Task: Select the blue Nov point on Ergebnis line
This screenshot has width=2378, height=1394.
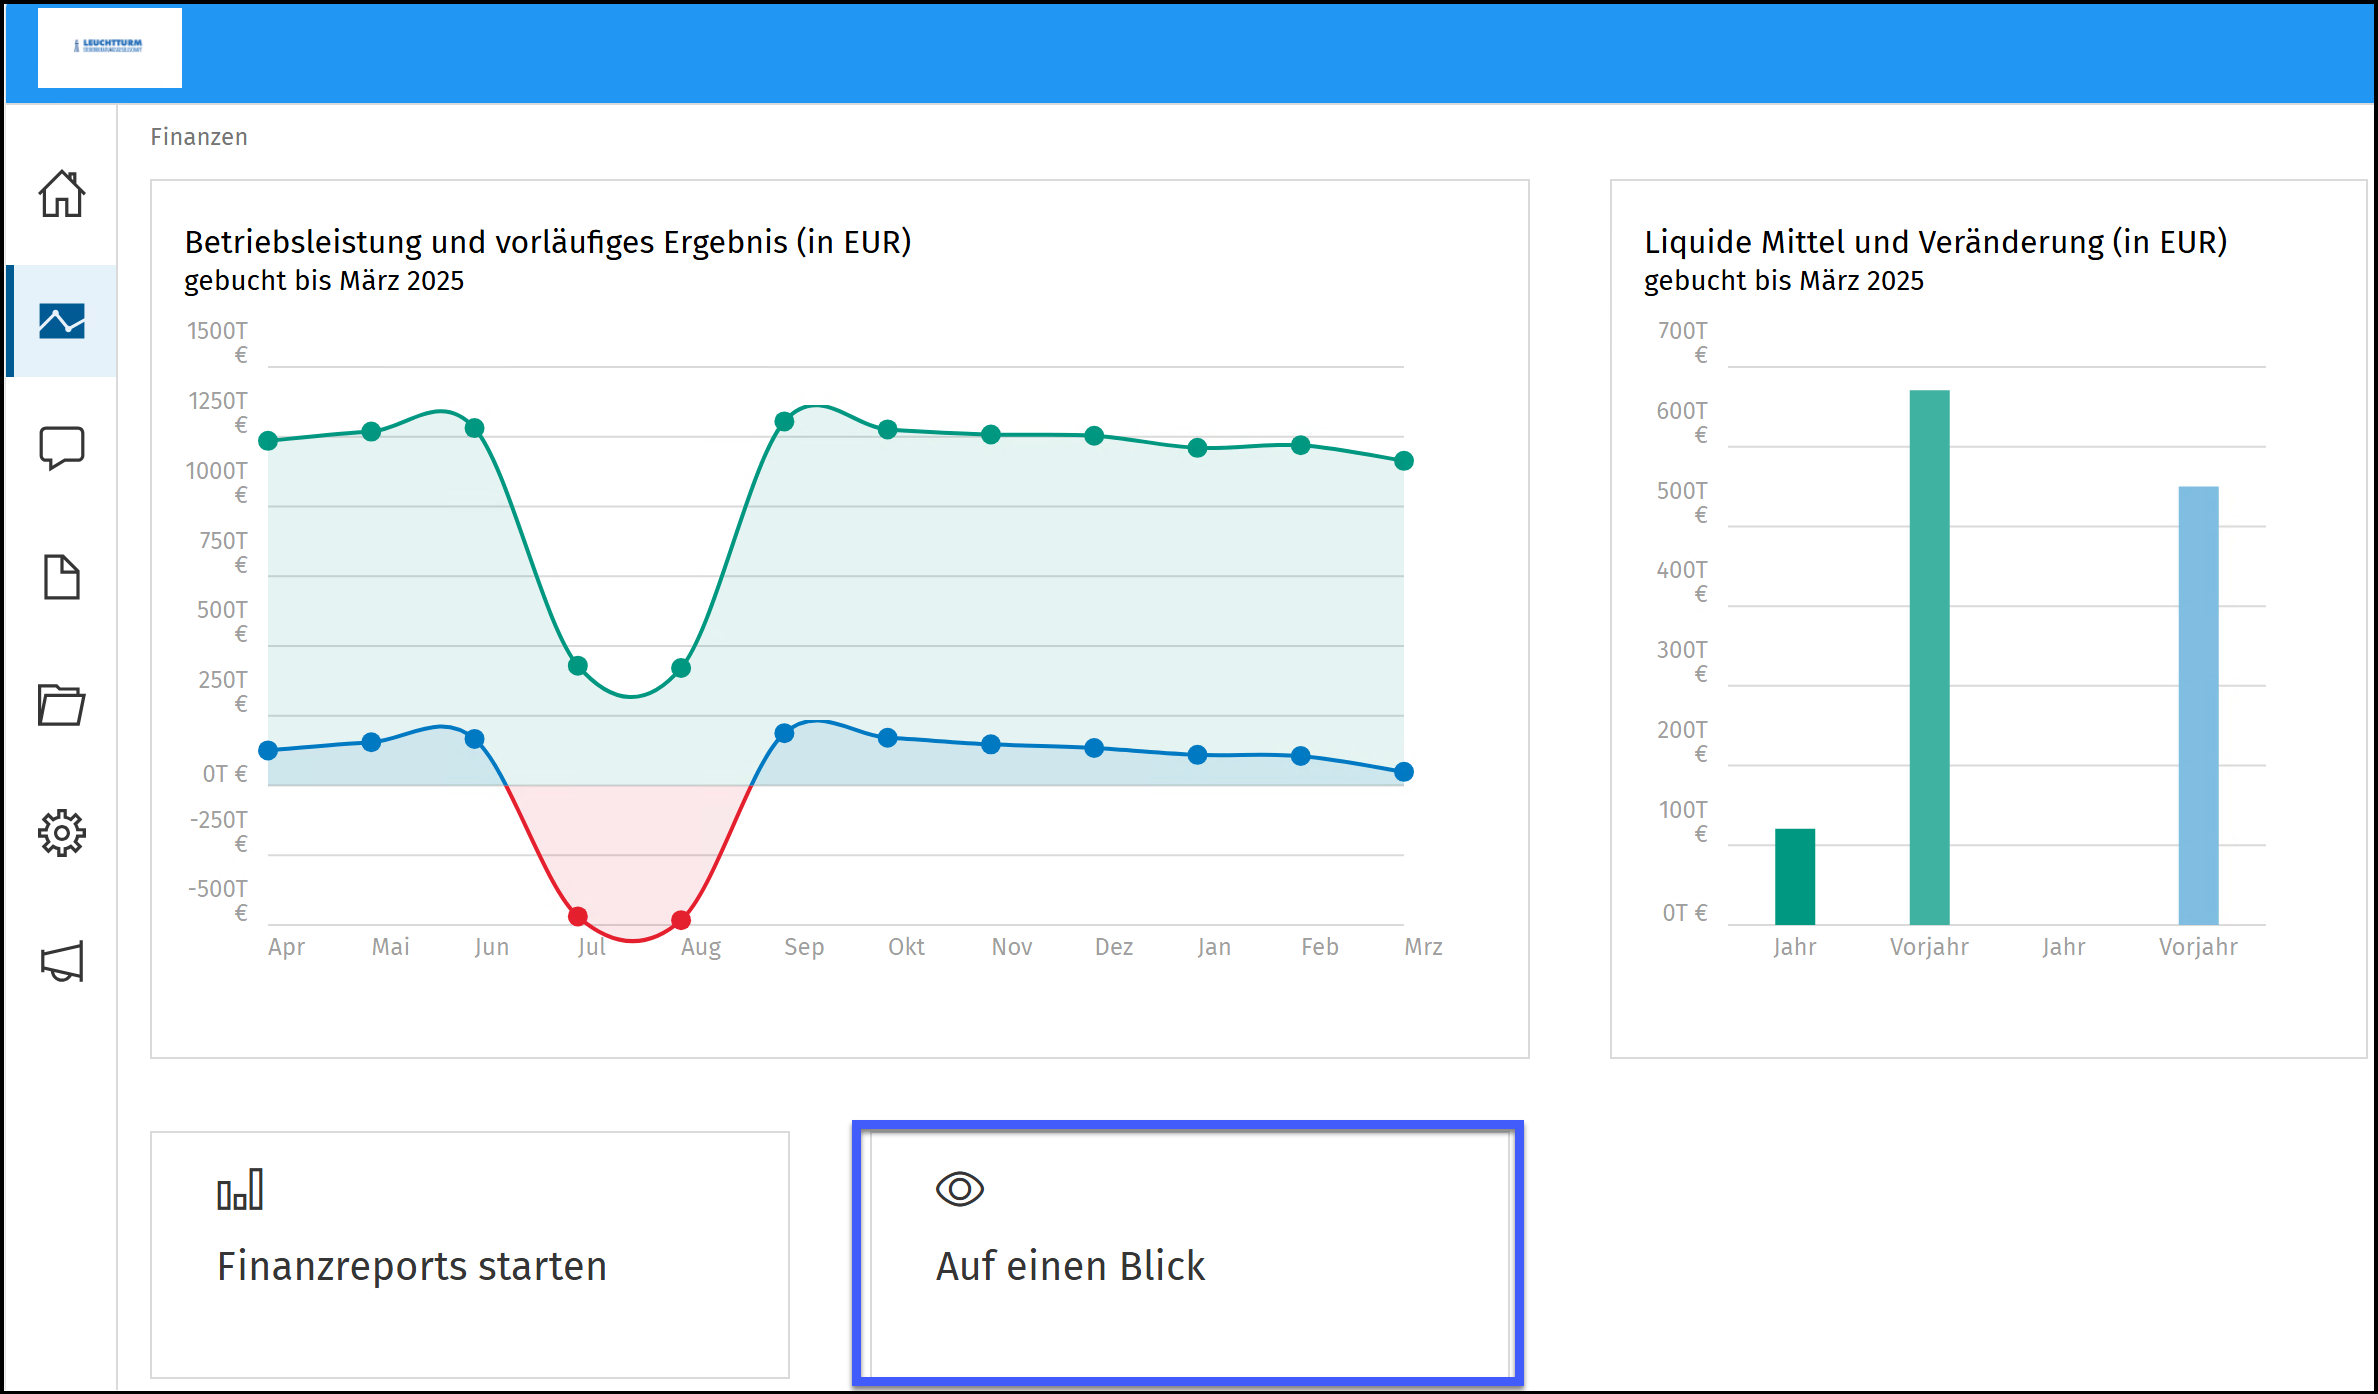Action: pos(991,745)
